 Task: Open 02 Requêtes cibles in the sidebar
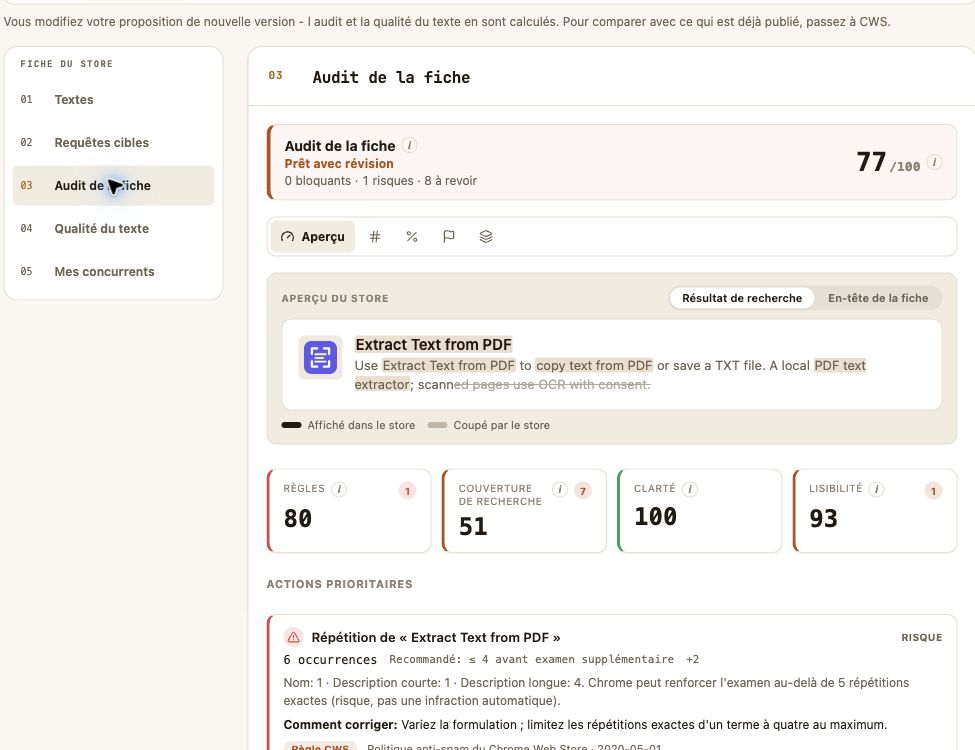(113, 142)
